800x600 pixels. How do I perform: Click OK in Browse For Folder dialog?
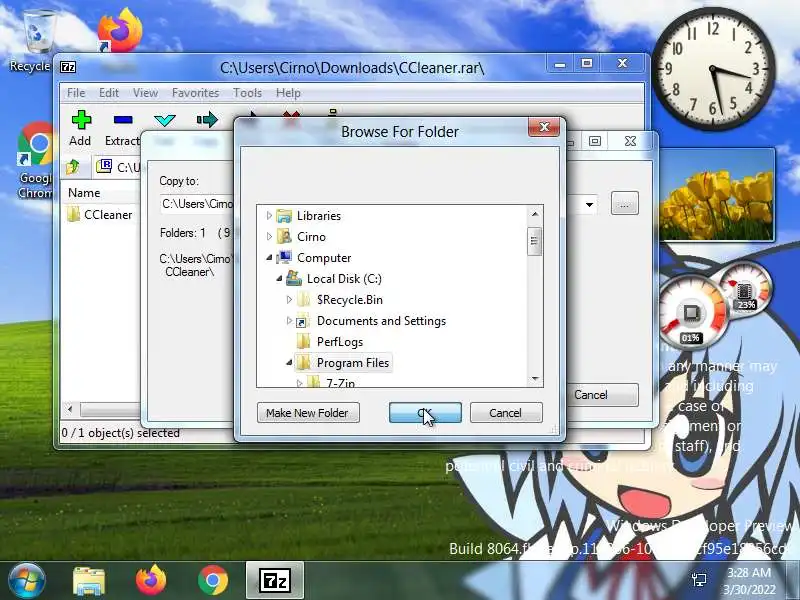pos(425,413)
